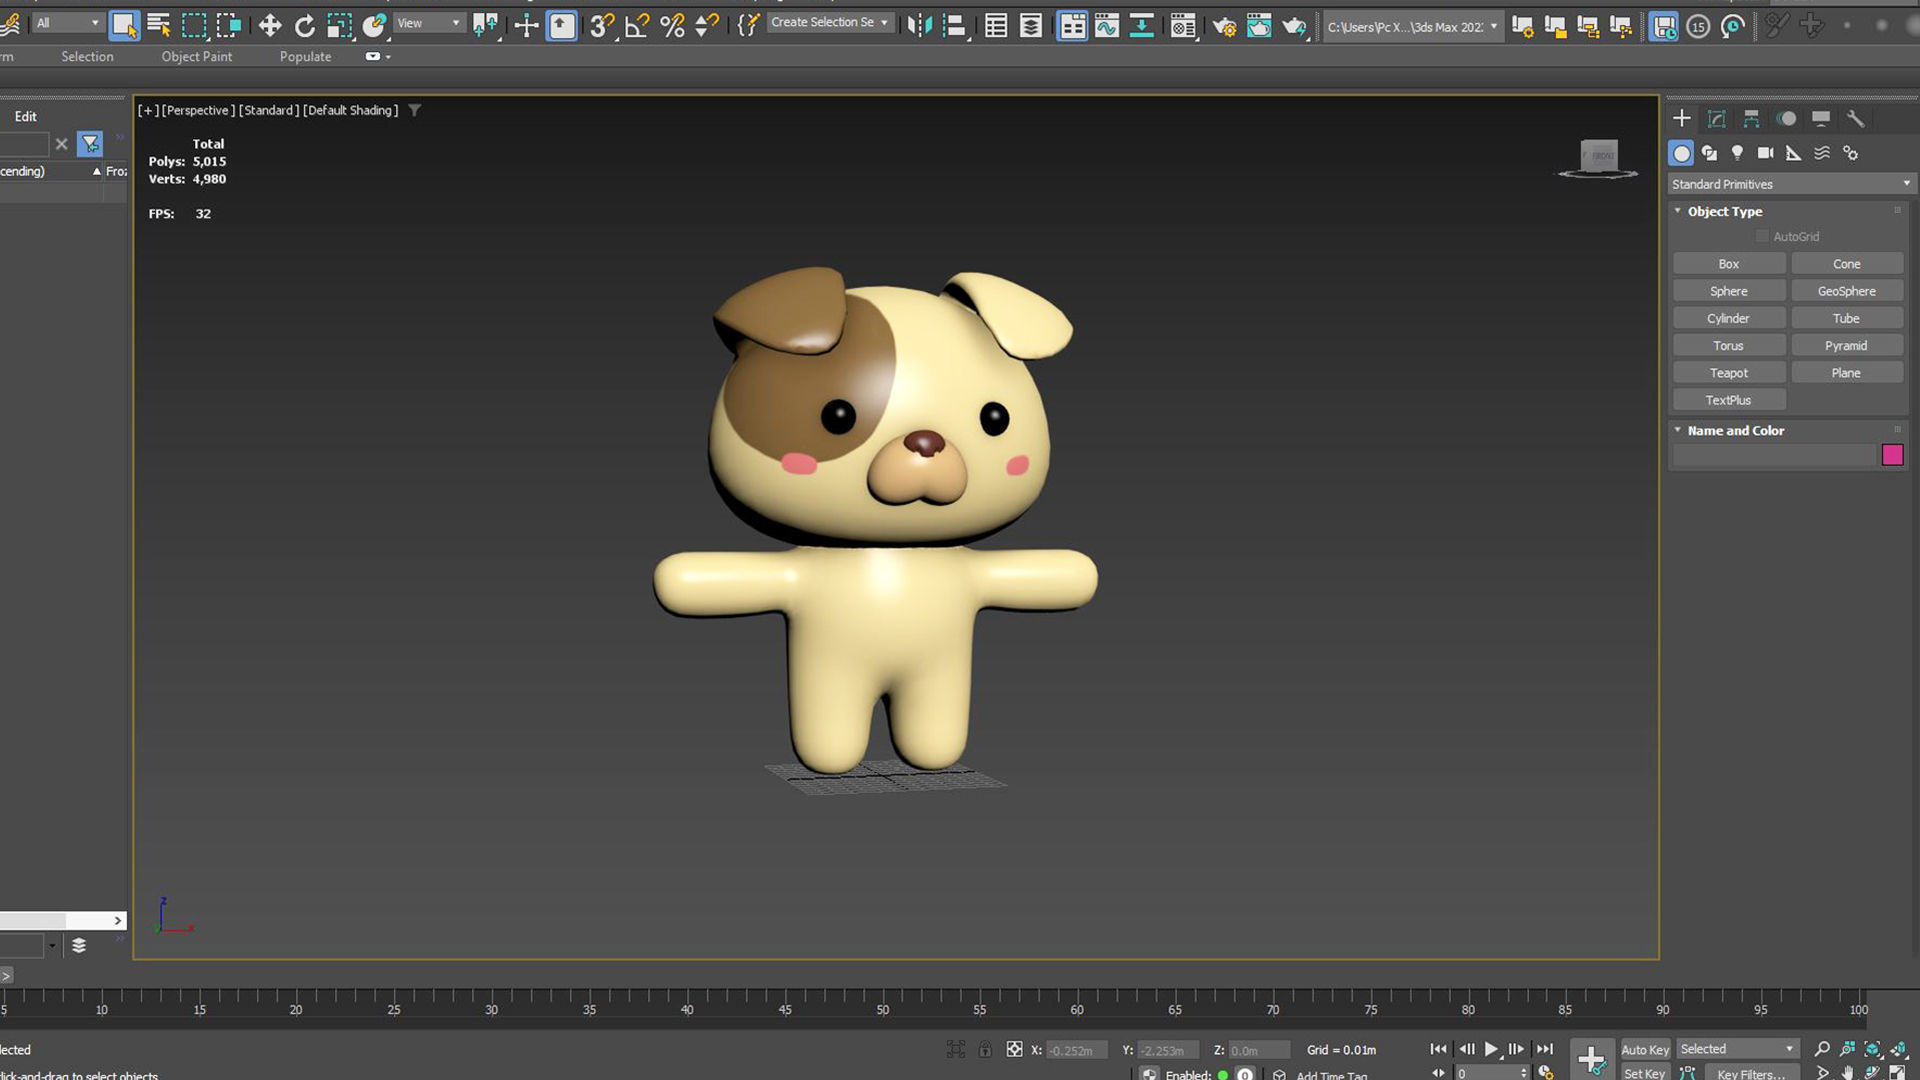Open the All selection filter dropdown
The height and width of the screenshot is (1080, 1920).
pyautogui.click(x=66, y=23)
